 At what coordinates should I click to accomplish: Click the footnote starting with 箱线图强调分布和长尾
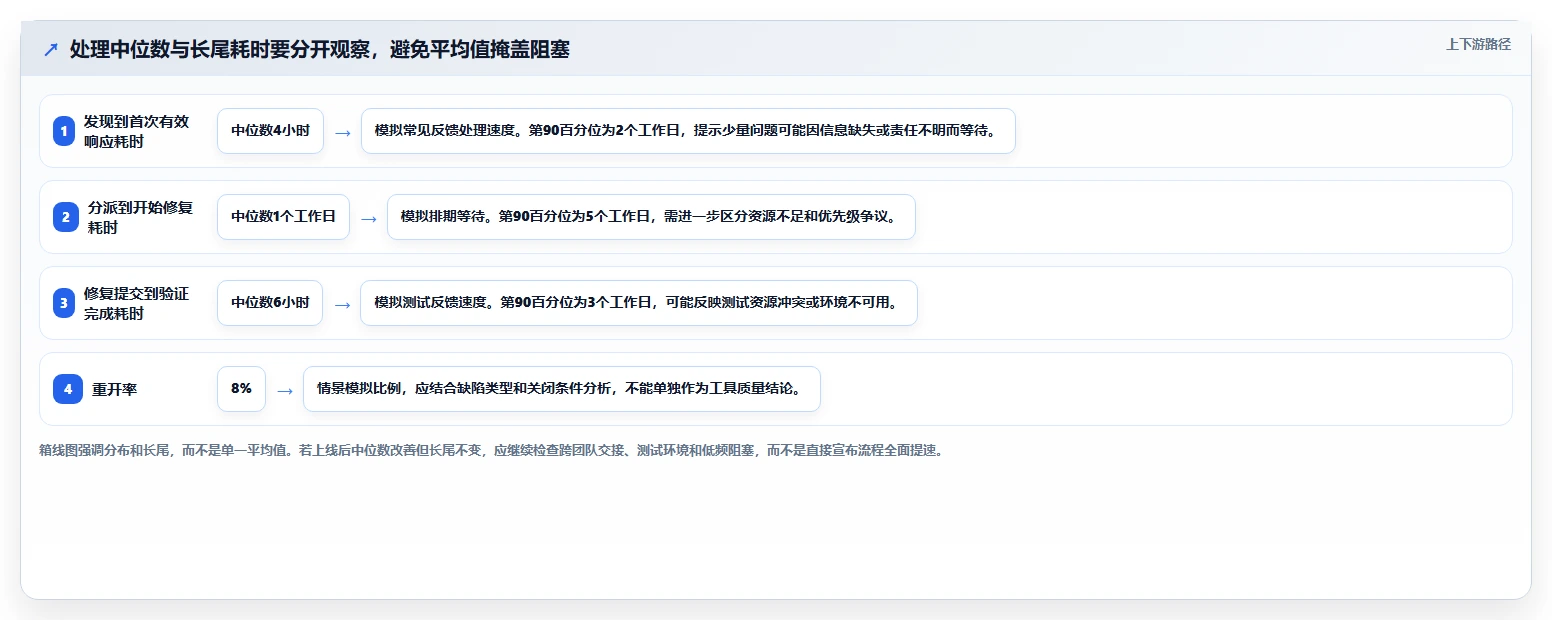click(491, 450)
